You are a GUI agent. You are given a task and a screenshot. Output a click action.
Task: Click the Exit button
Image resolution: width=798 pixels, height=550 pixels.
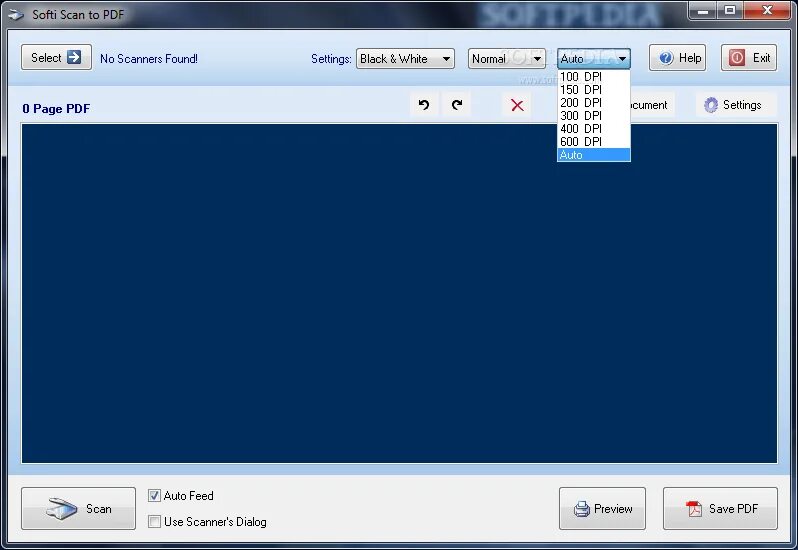pos(749,58)
